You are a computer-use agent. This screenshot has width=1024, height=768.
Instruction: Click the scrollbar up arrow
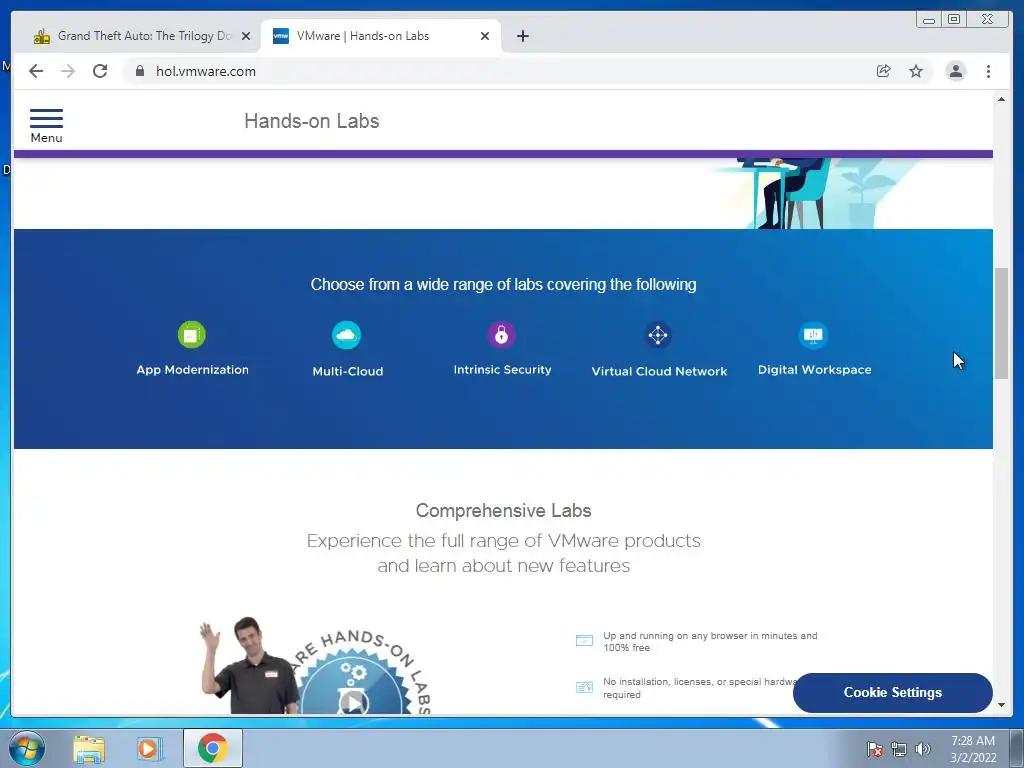click(1001, 99)
